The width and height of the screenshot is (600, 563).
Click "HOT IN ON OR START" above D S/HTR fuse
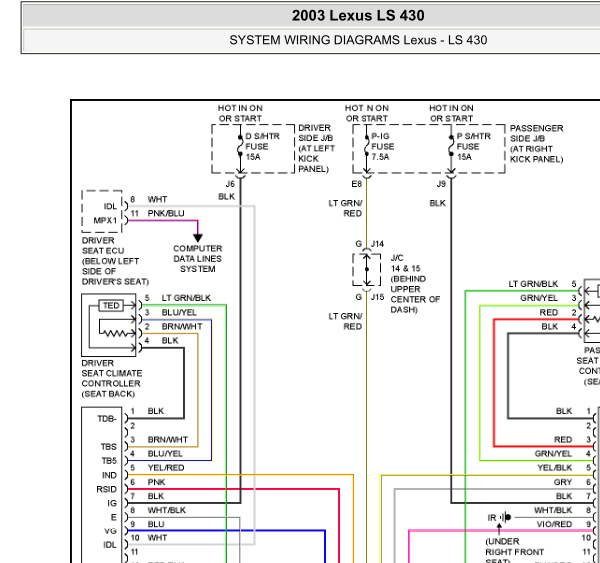tap(240, 113)
